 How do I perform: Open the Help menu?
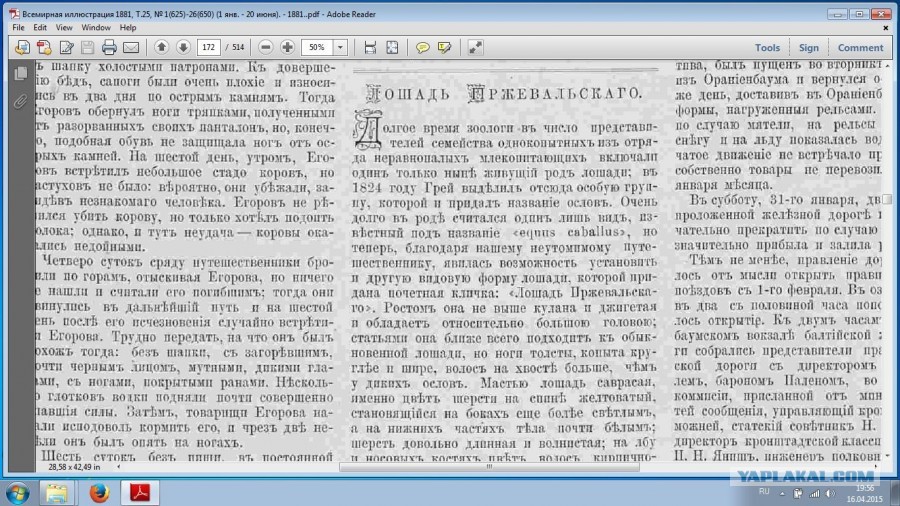127,28
